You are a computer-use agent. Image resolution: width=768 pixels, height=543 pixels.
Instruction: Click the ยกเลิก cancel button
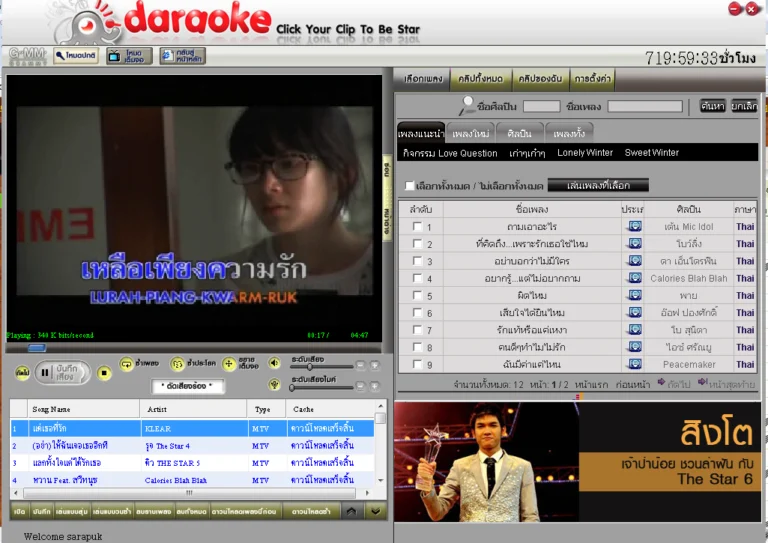click(744, 106)
